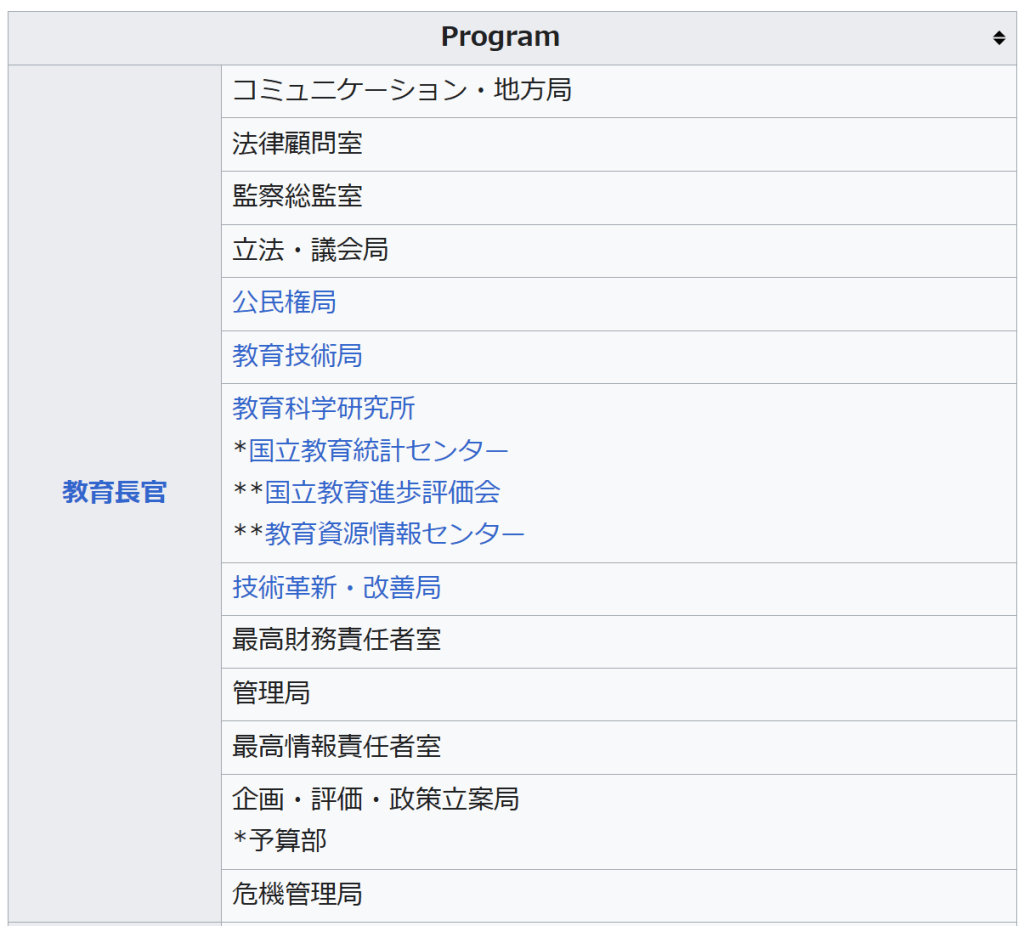Open the 国立教育進歩評価会 link

tap(382, 492)
